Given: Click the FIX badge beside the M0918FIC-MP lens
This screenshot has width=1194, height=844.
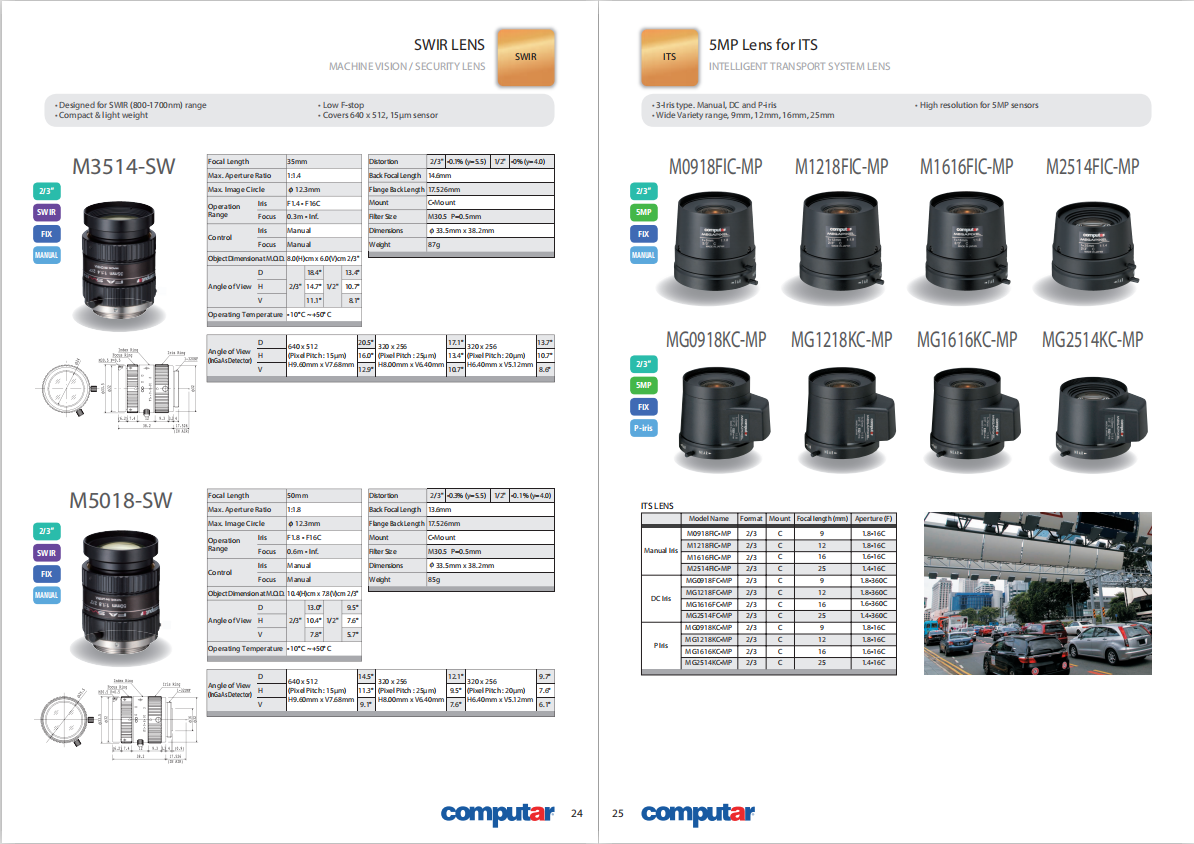Looking at the screenshot, I should 643,234.
